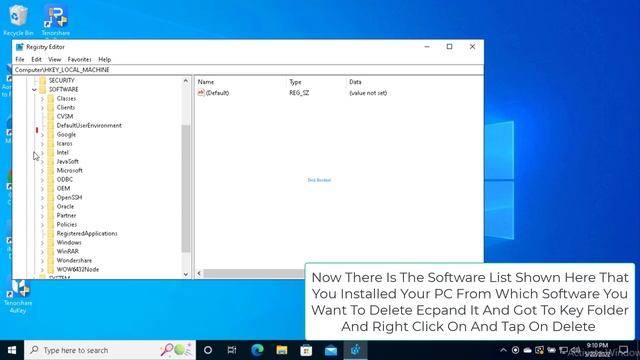The width and height of the screenshot is (640, 360).
Task: Maximize the Registry Editor window
Action: tap(449, 47)
